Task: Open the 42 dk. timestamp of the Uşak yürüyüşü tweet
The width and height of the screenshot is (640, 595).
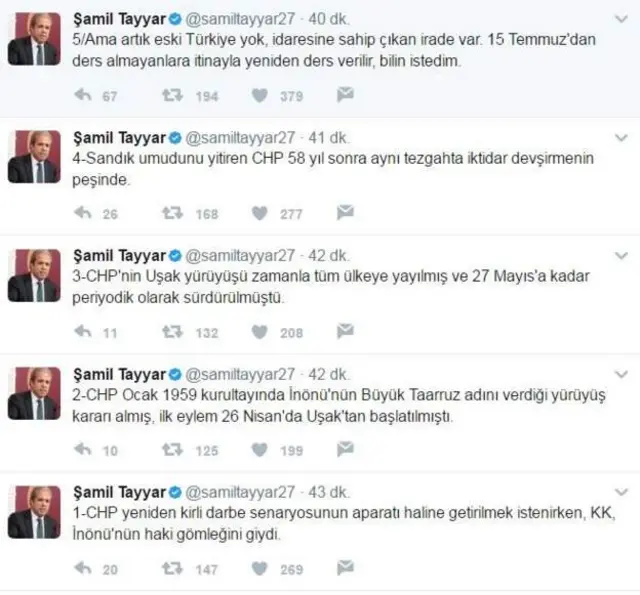Action: [x=328, y=256]
